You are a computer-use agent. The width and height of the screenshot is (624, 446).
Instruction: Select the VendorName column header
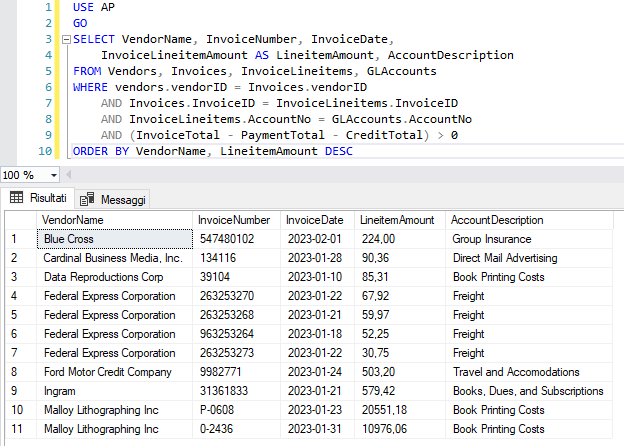click(x=115, y=220)
